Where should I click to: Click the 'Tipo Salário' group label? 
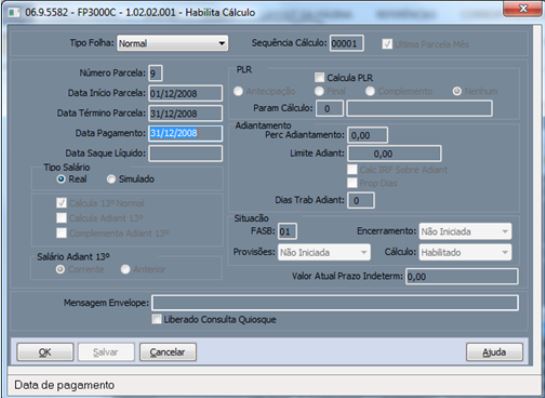[x=66, y=168]
